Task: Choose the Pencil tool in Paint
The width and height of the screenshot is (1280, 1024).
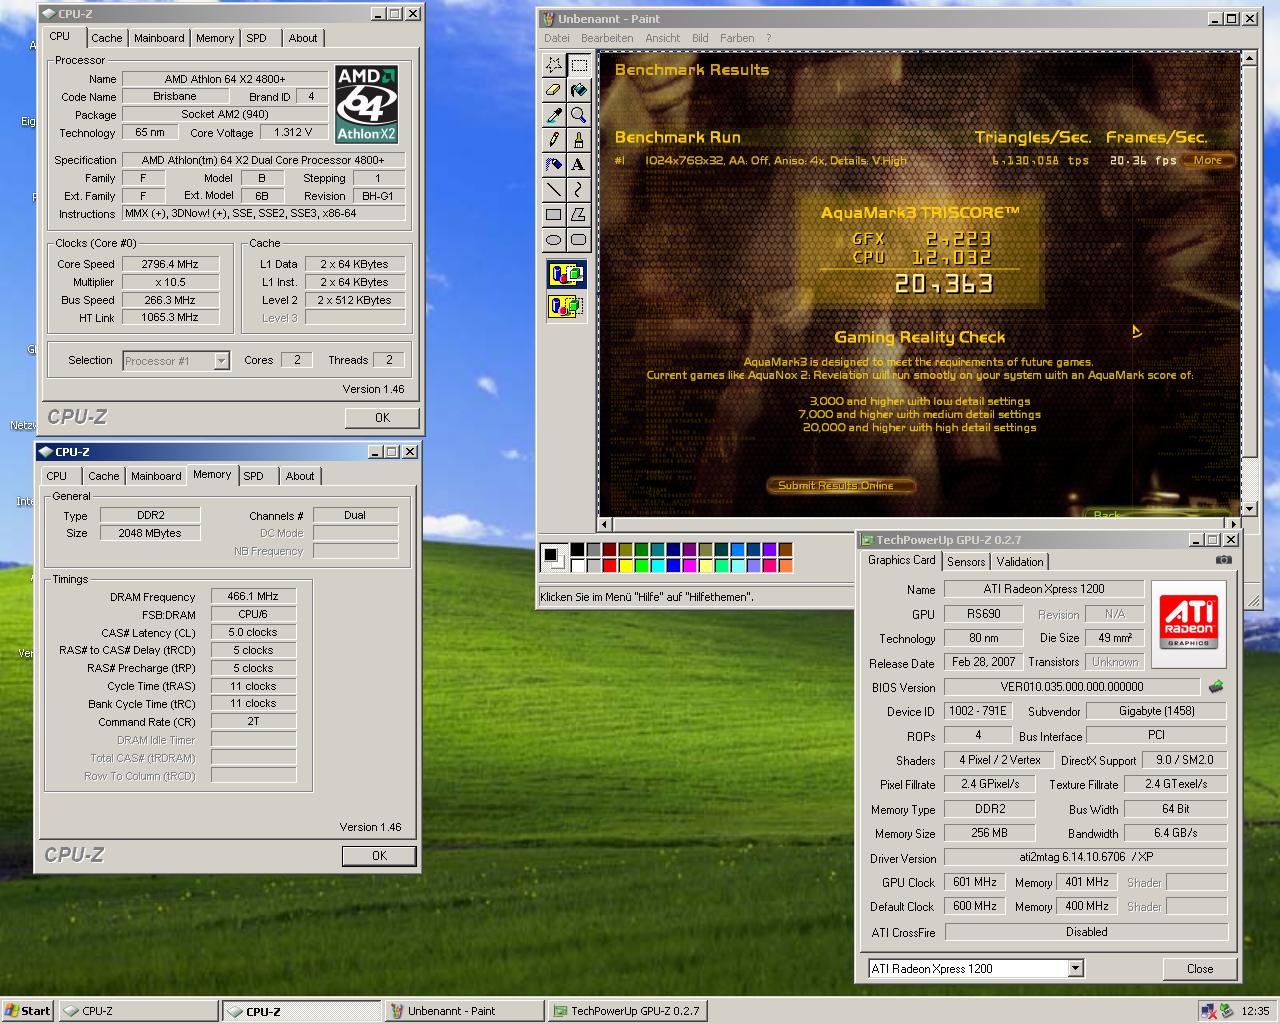Action: [x=554, y=140]
